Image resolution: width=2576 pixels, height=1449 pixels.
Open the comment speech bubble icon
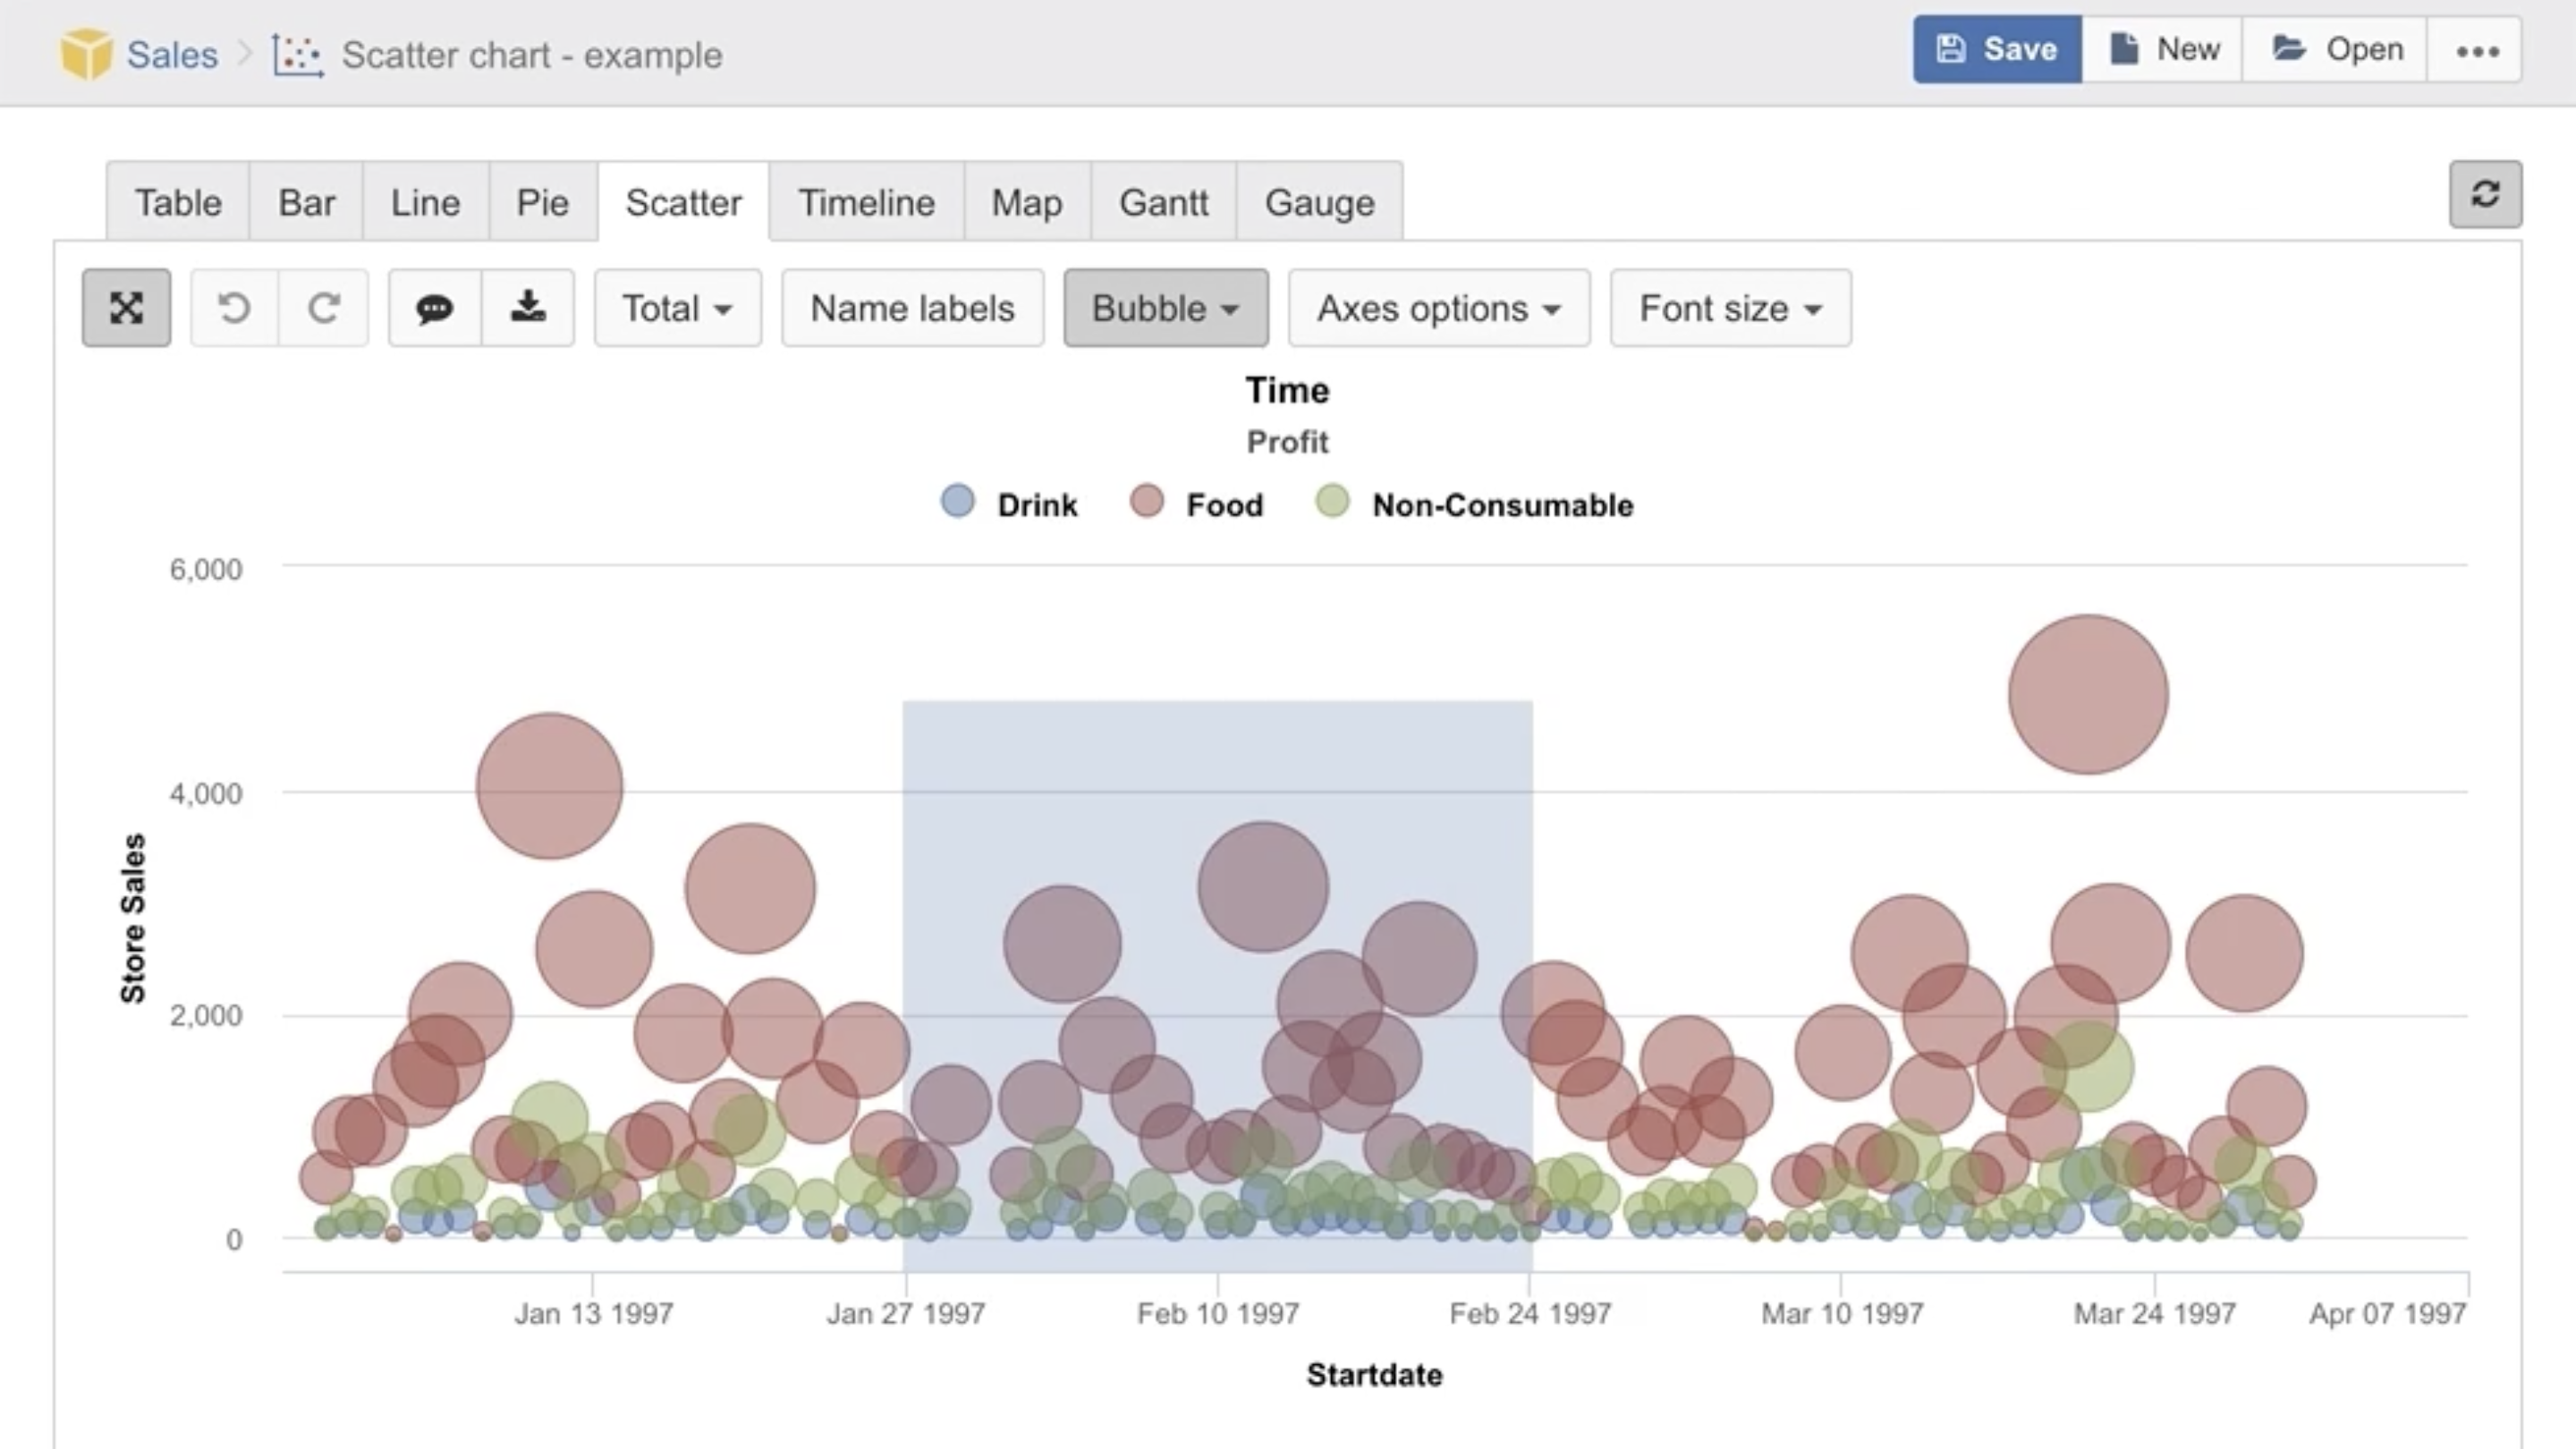click(x=435, y=308)
